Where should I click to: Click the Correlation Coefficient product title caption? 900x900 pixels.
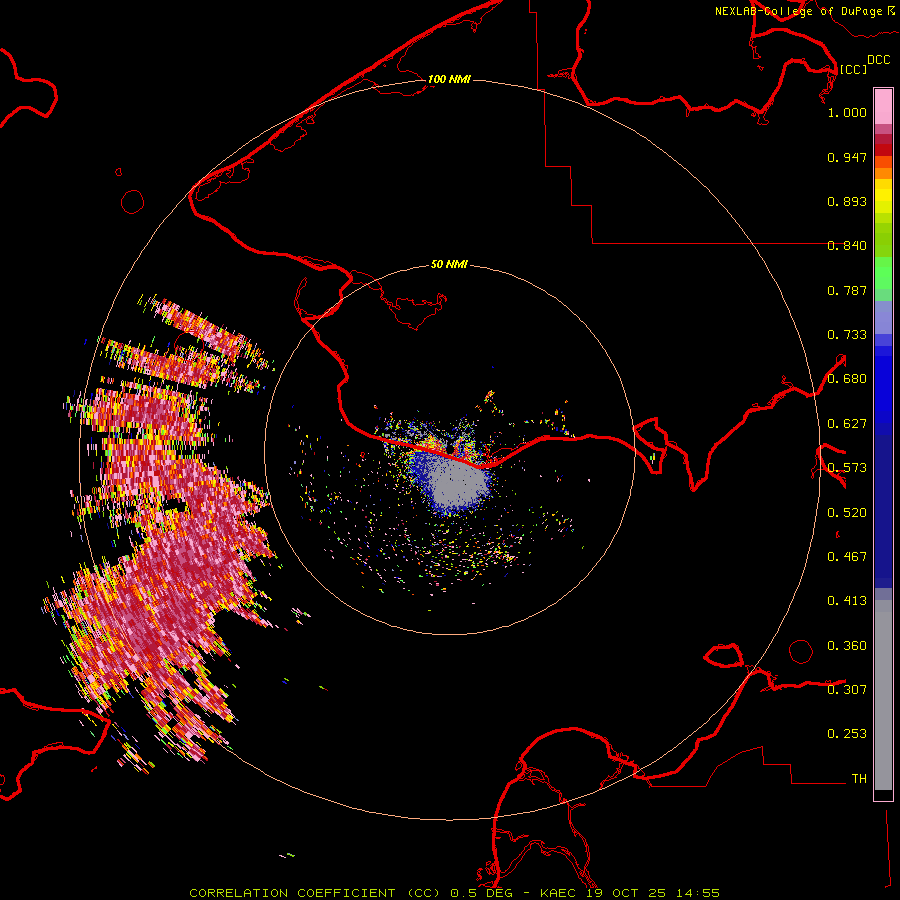tap(454, 893)
